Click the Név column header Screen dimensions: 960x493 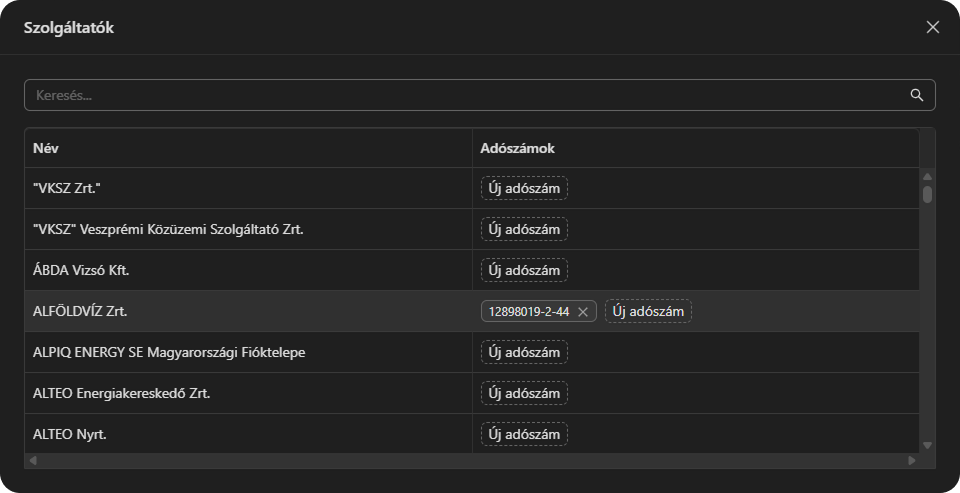46,148
